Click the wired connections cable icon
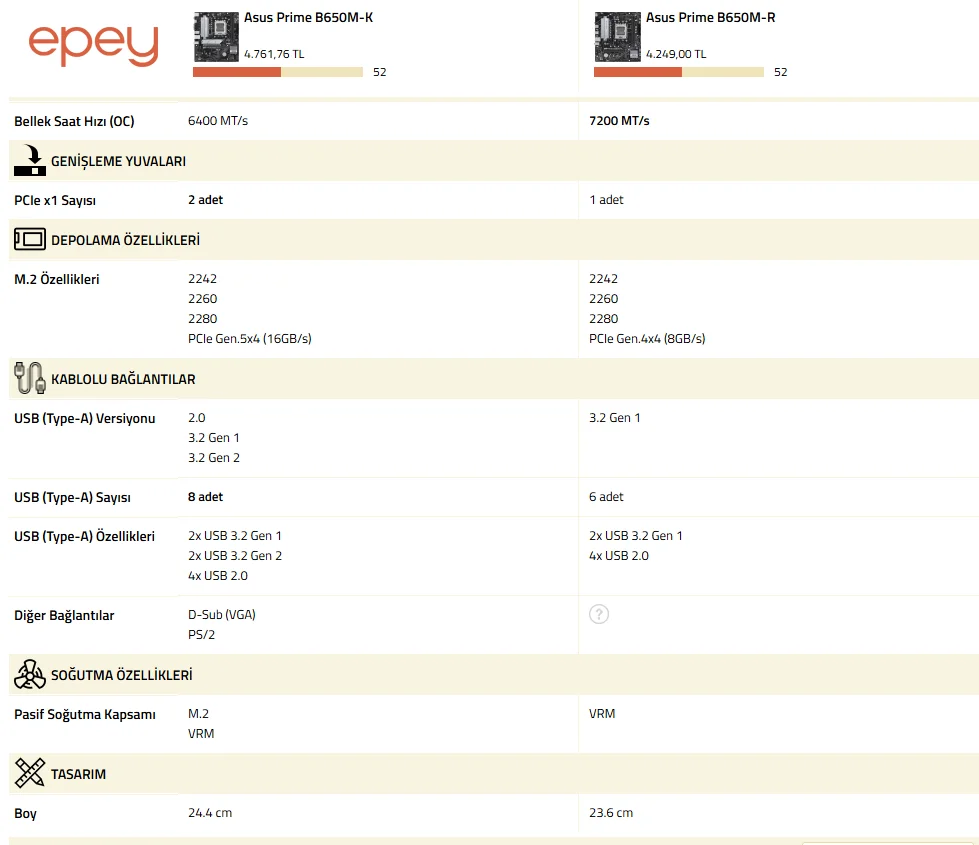This screenshot has height=845, width=979. pos(29,378)
